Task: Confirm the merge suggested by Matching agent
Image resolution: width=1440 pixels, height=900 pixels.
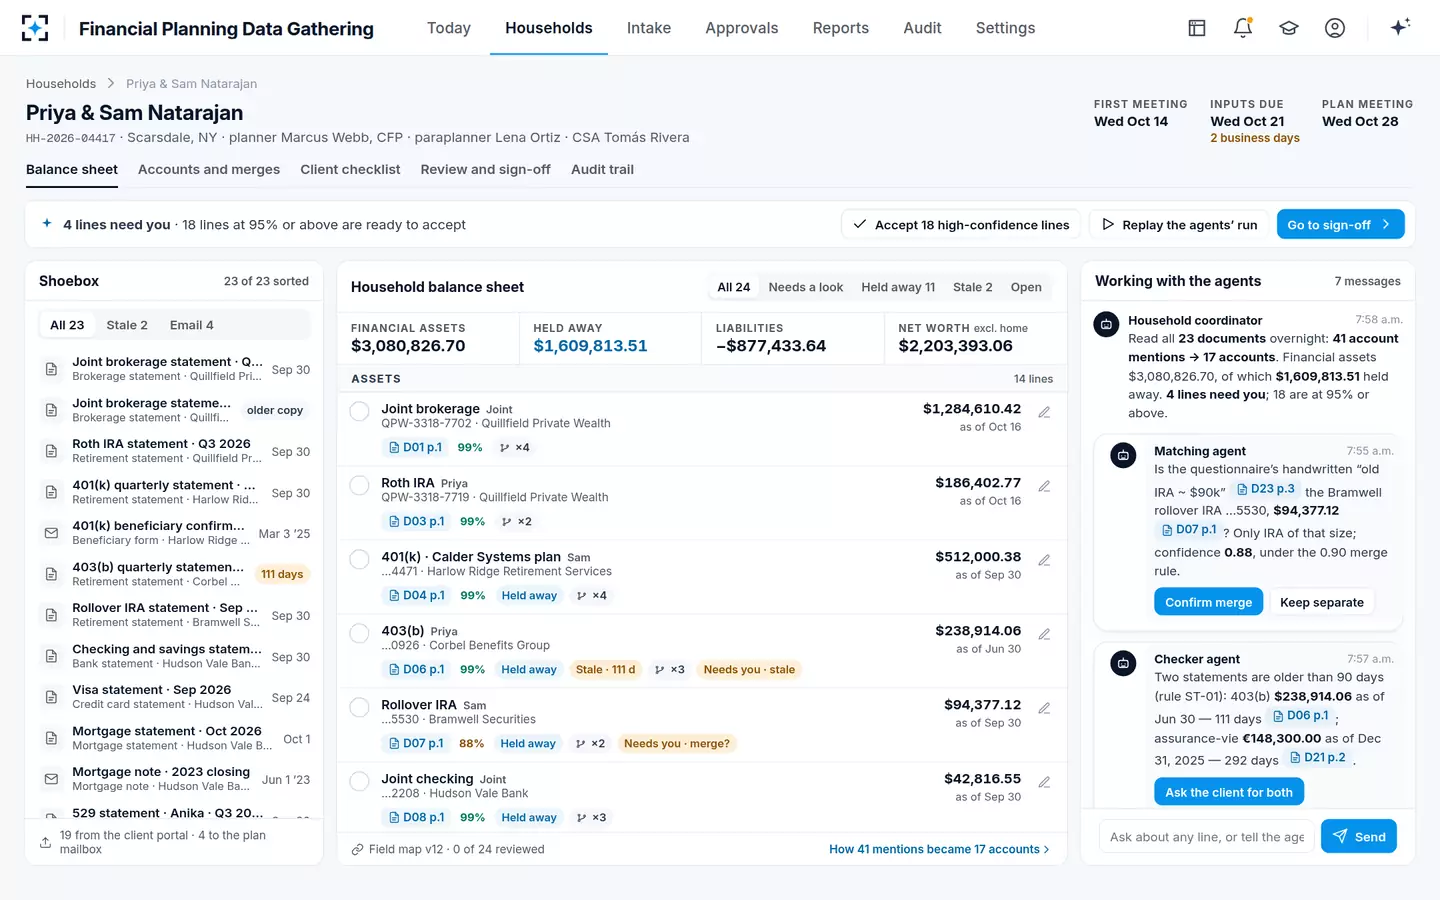Action: click(1208, 602)
